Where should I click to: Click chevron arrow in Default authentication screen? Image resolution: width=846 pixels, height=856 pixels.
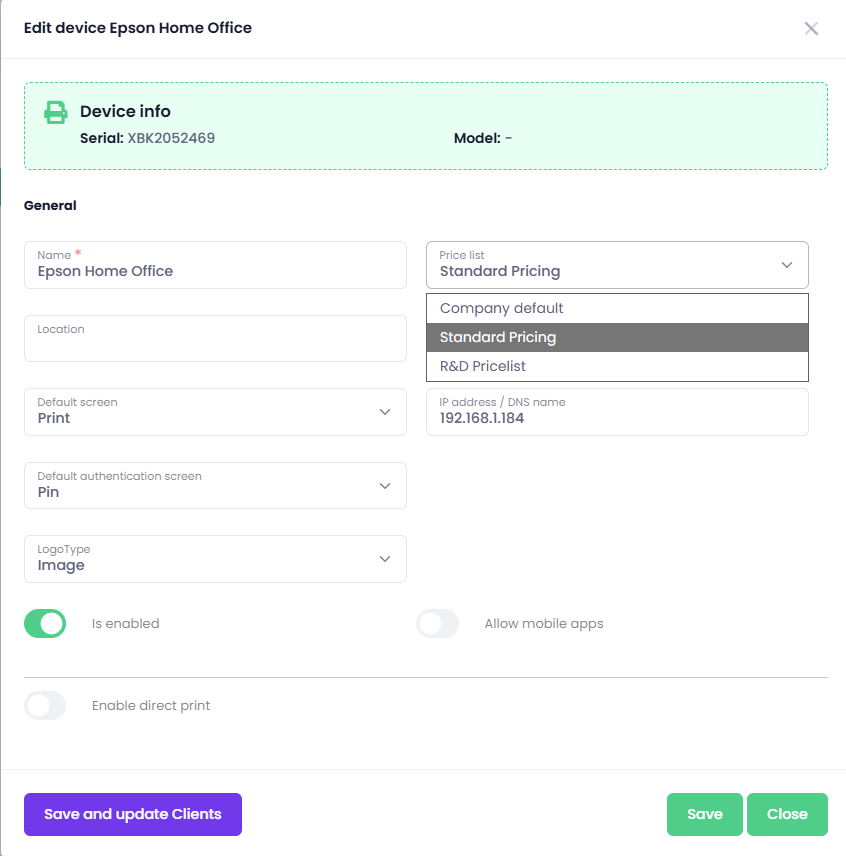tap(385, 486)
